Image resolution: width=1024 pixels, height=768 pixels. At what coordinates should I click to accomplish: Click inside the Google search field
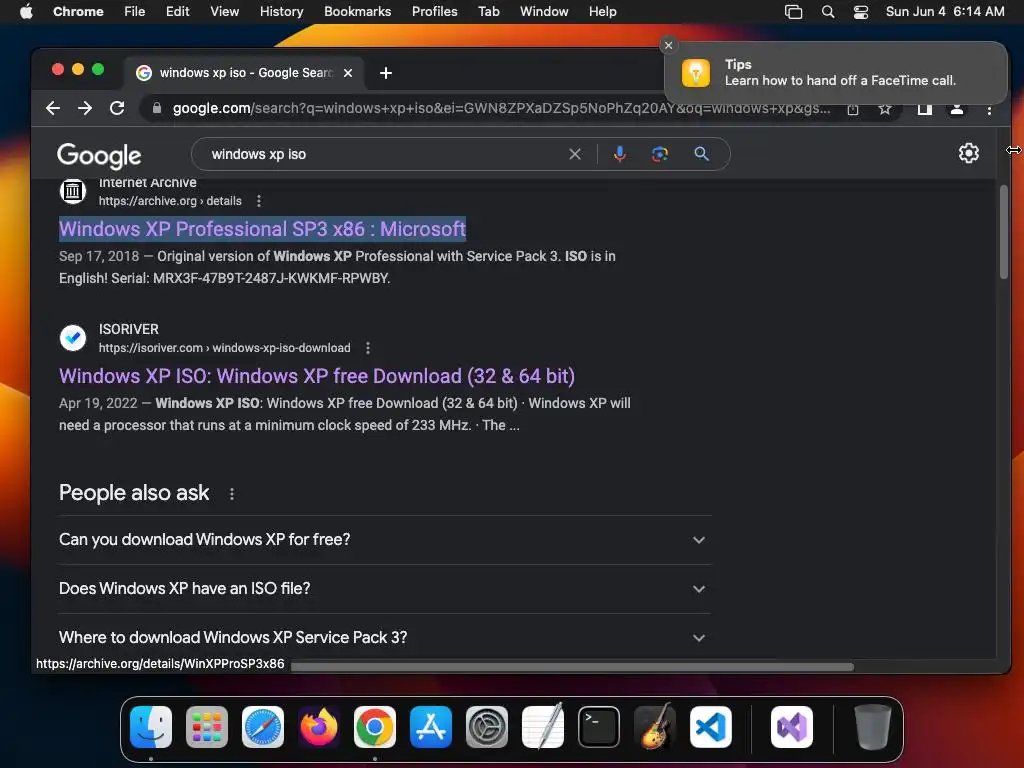point(385,154)
